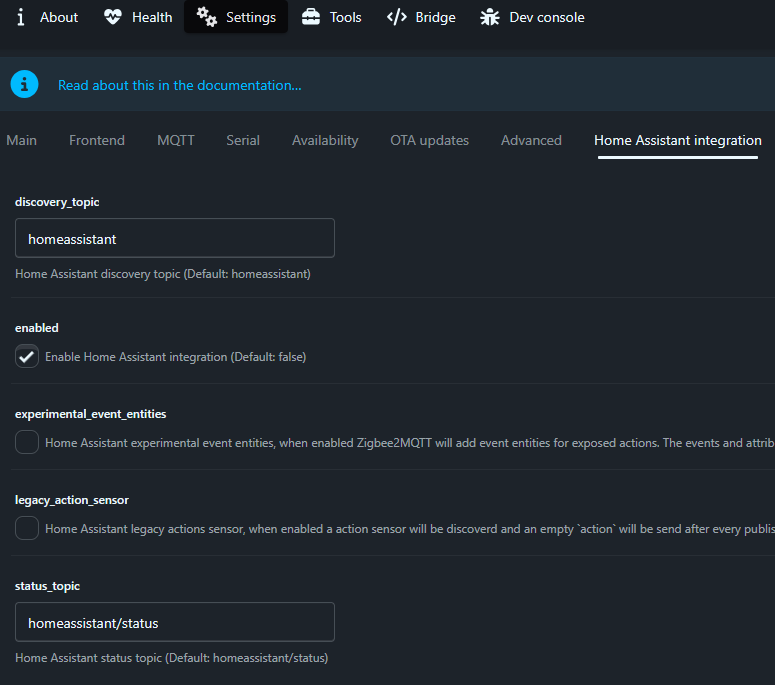This screenshot has height=685, width=775.
Task: Go to the Advanced tab
Action: tap(531, 140)
